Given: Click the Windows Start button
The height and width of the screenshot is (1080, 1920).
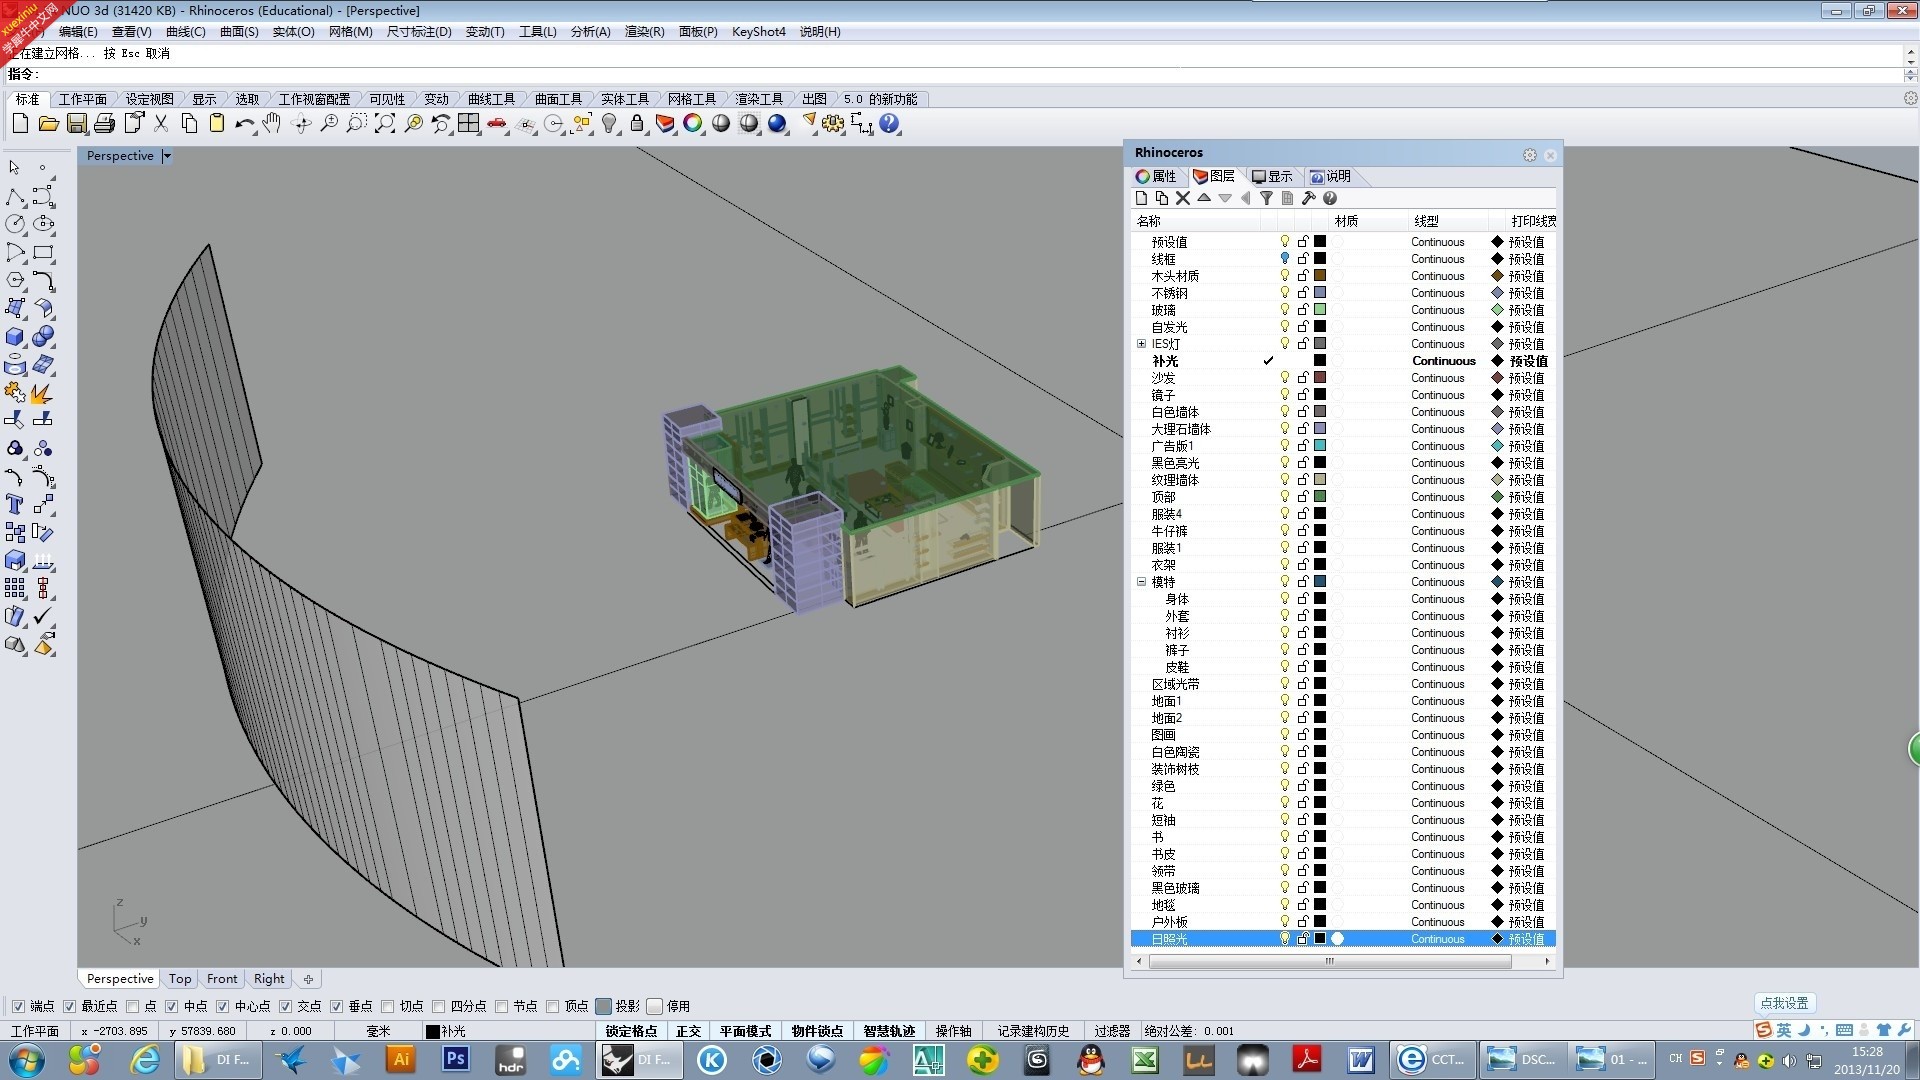Looking at the screenshot, I should pos(27,1059).
